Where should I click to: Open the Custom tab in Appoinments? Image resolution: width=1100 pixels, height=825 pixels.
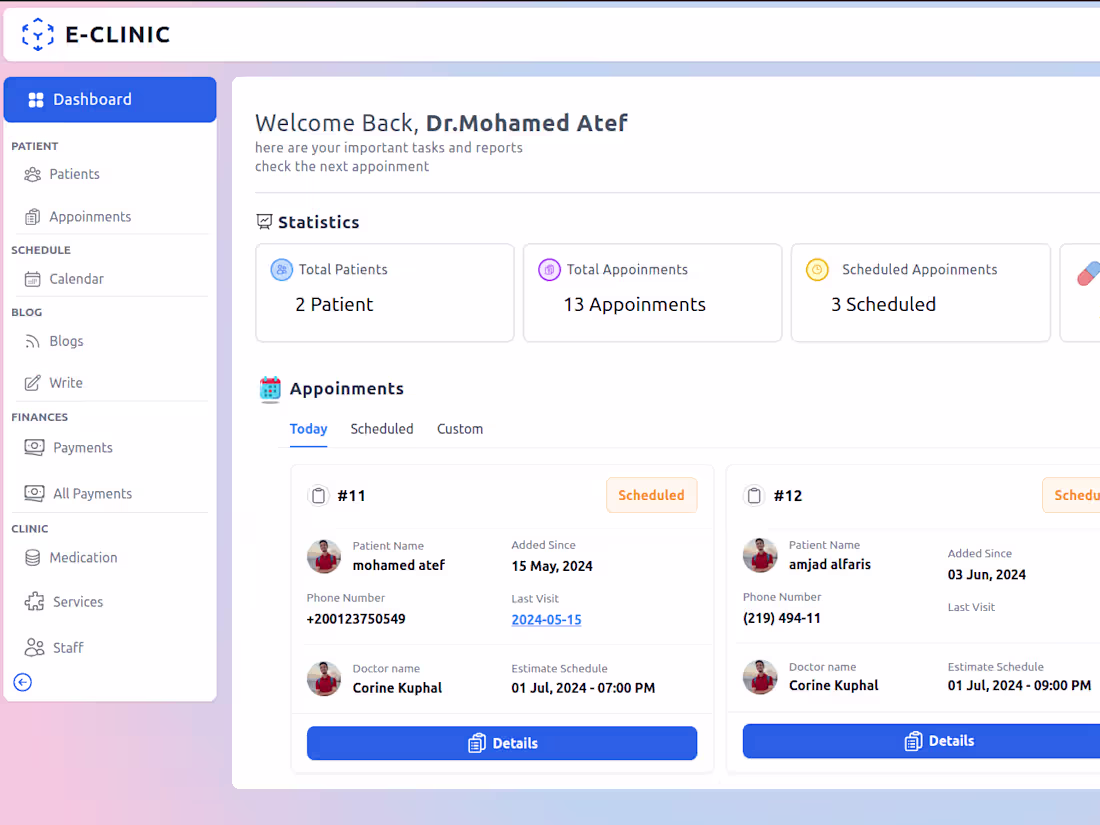click(x=459, y=428)
